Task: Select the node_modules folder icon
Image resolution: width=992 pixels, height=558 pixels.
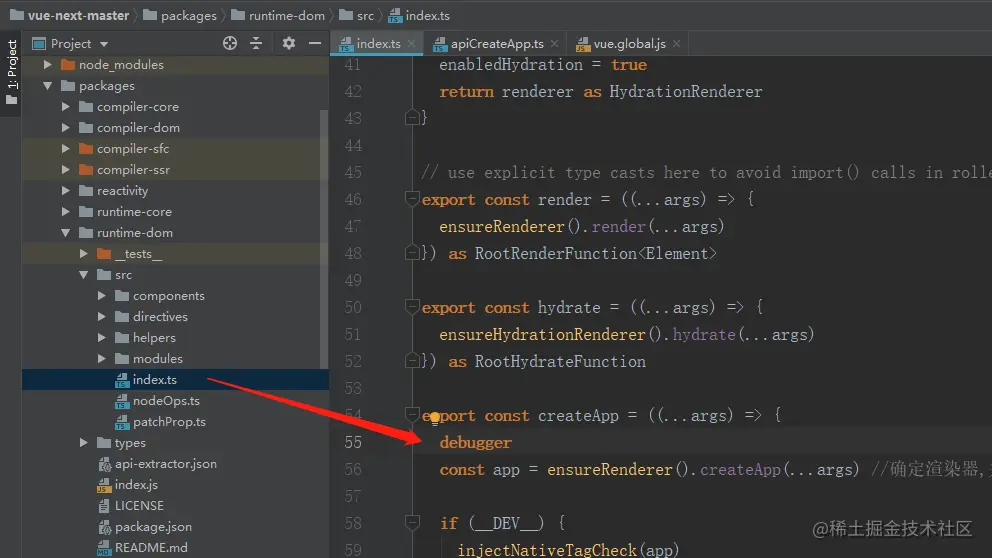Action: coord(68,65)
